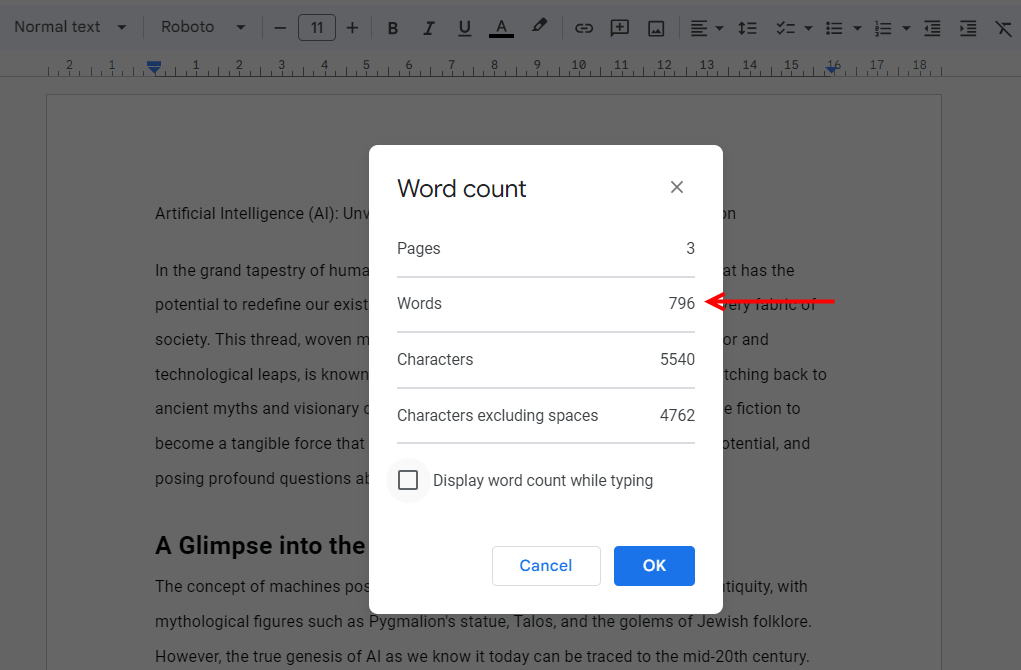Image resolution: width=1021 pixels, height=670 pixels.
Task: Click the Words value 796
Action: coord(682,303)
